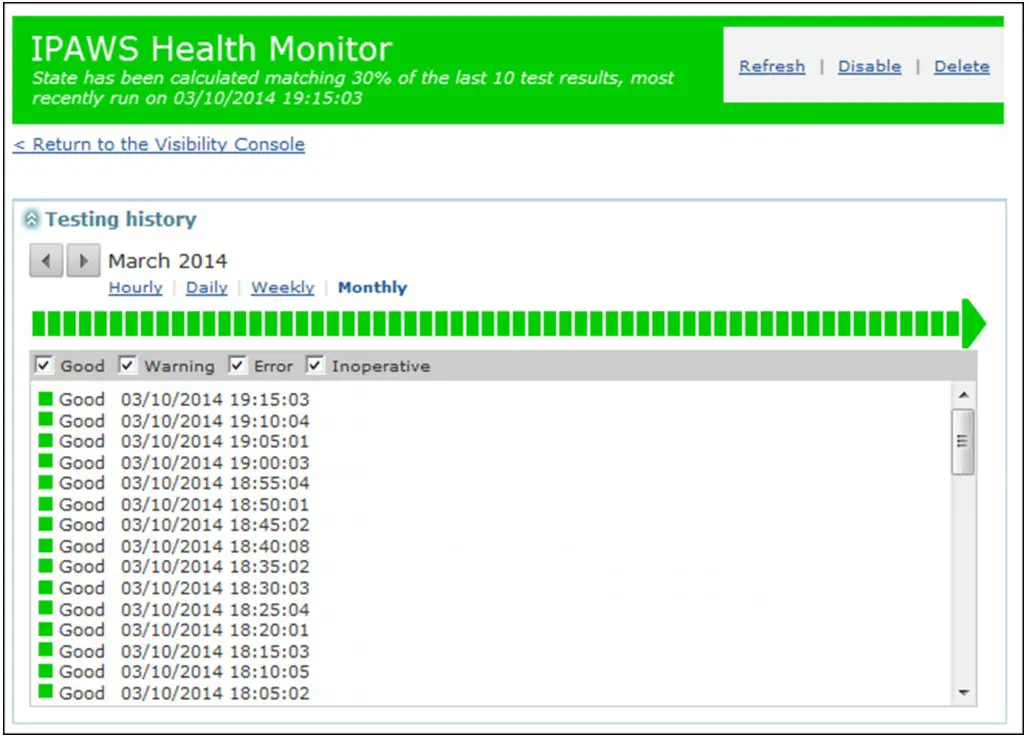
Task: Click green status square for 18:05:02 result
Action: [45, 692]
